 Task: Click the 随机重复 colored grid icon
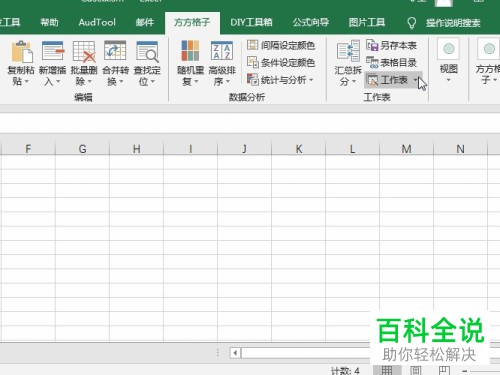point(190,51)
